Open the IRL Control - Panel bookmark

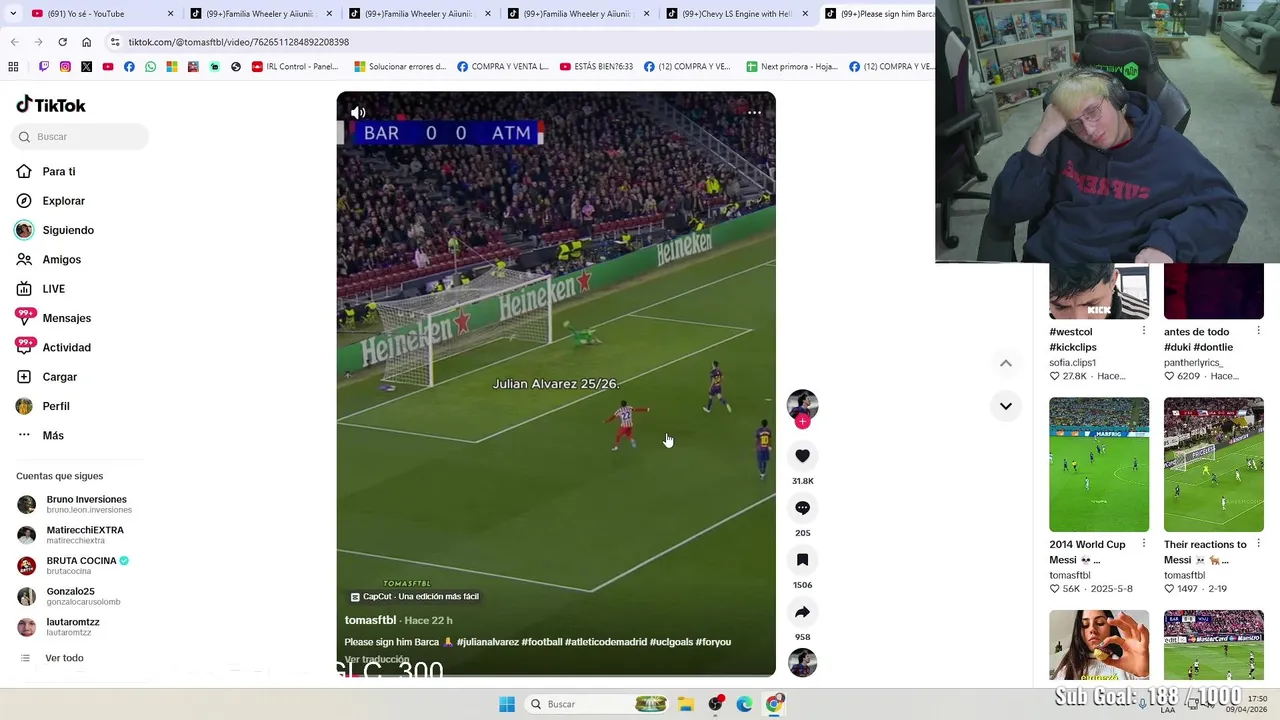(x=295, y=67)
